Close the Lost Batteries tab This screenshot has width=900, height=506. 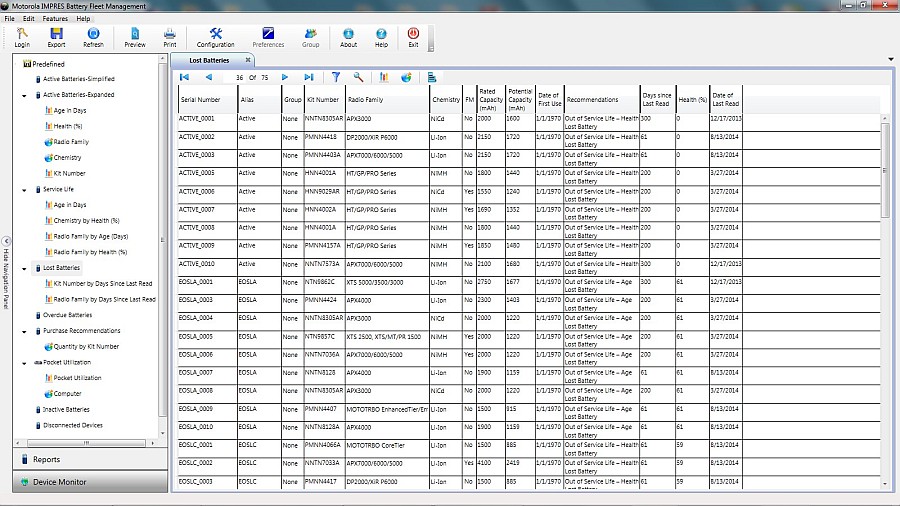248,60
